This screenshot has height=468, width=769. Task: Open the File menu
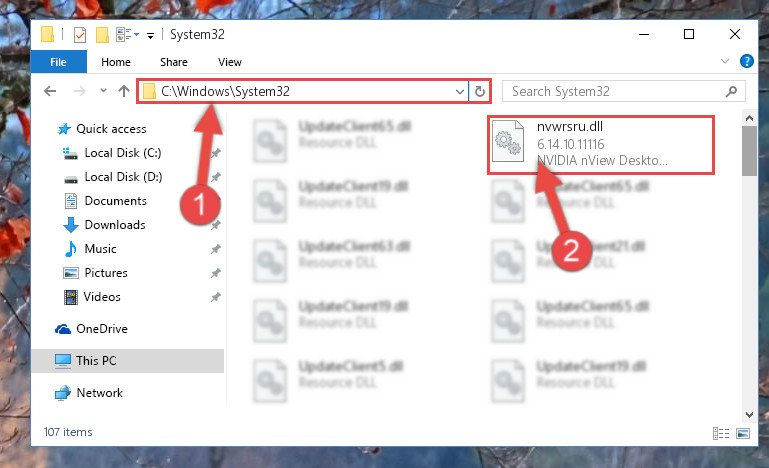(x=58, y=62)
